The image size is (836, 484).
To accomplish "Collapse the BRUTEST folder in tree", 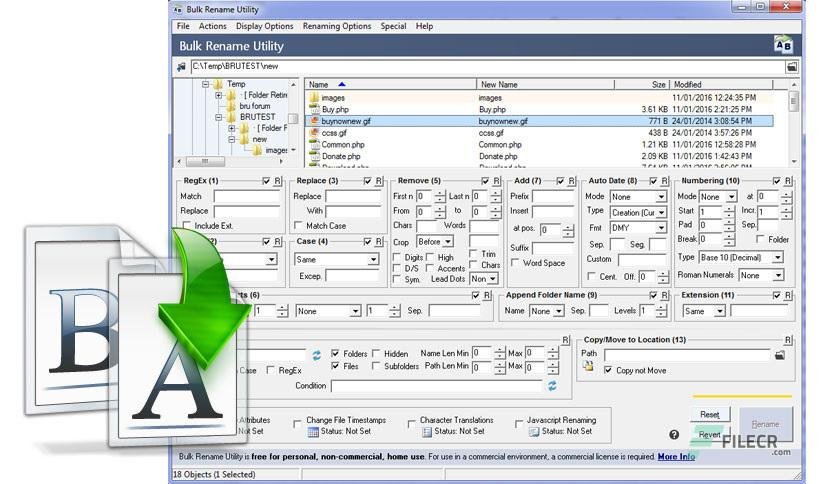I will 219,117.
